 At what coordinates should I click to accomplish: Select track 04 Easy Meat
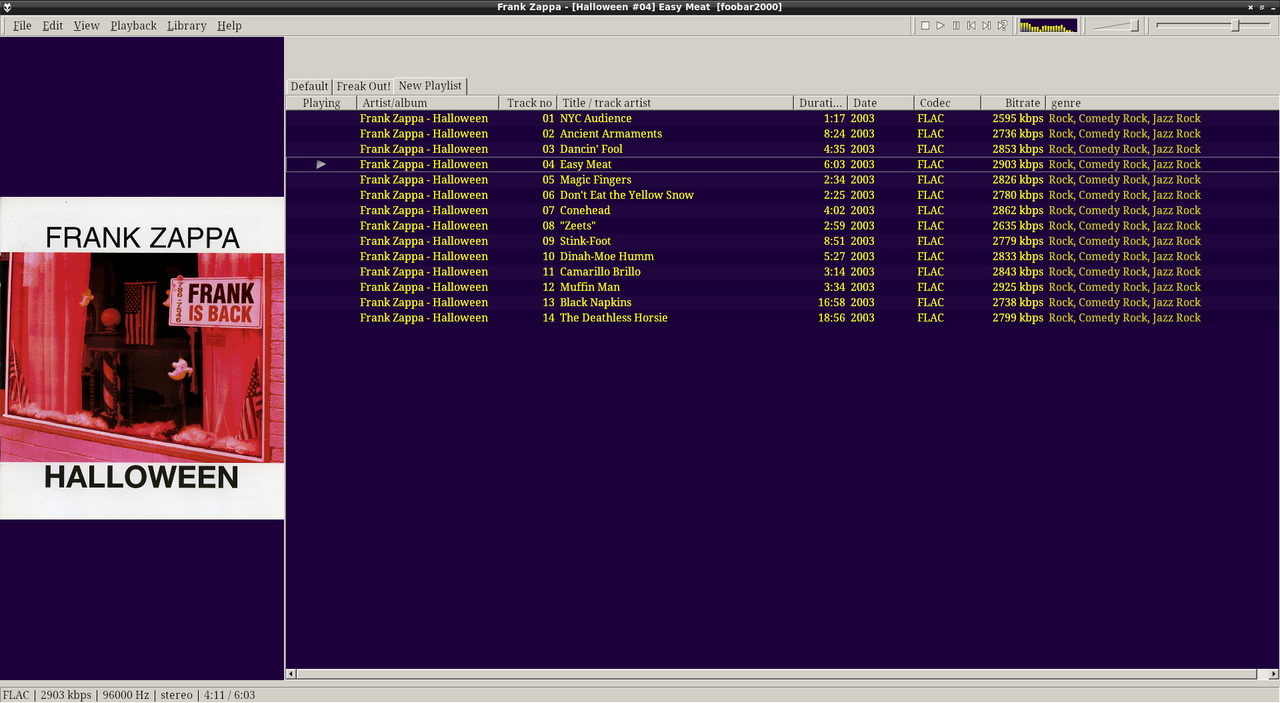[782, 164]
